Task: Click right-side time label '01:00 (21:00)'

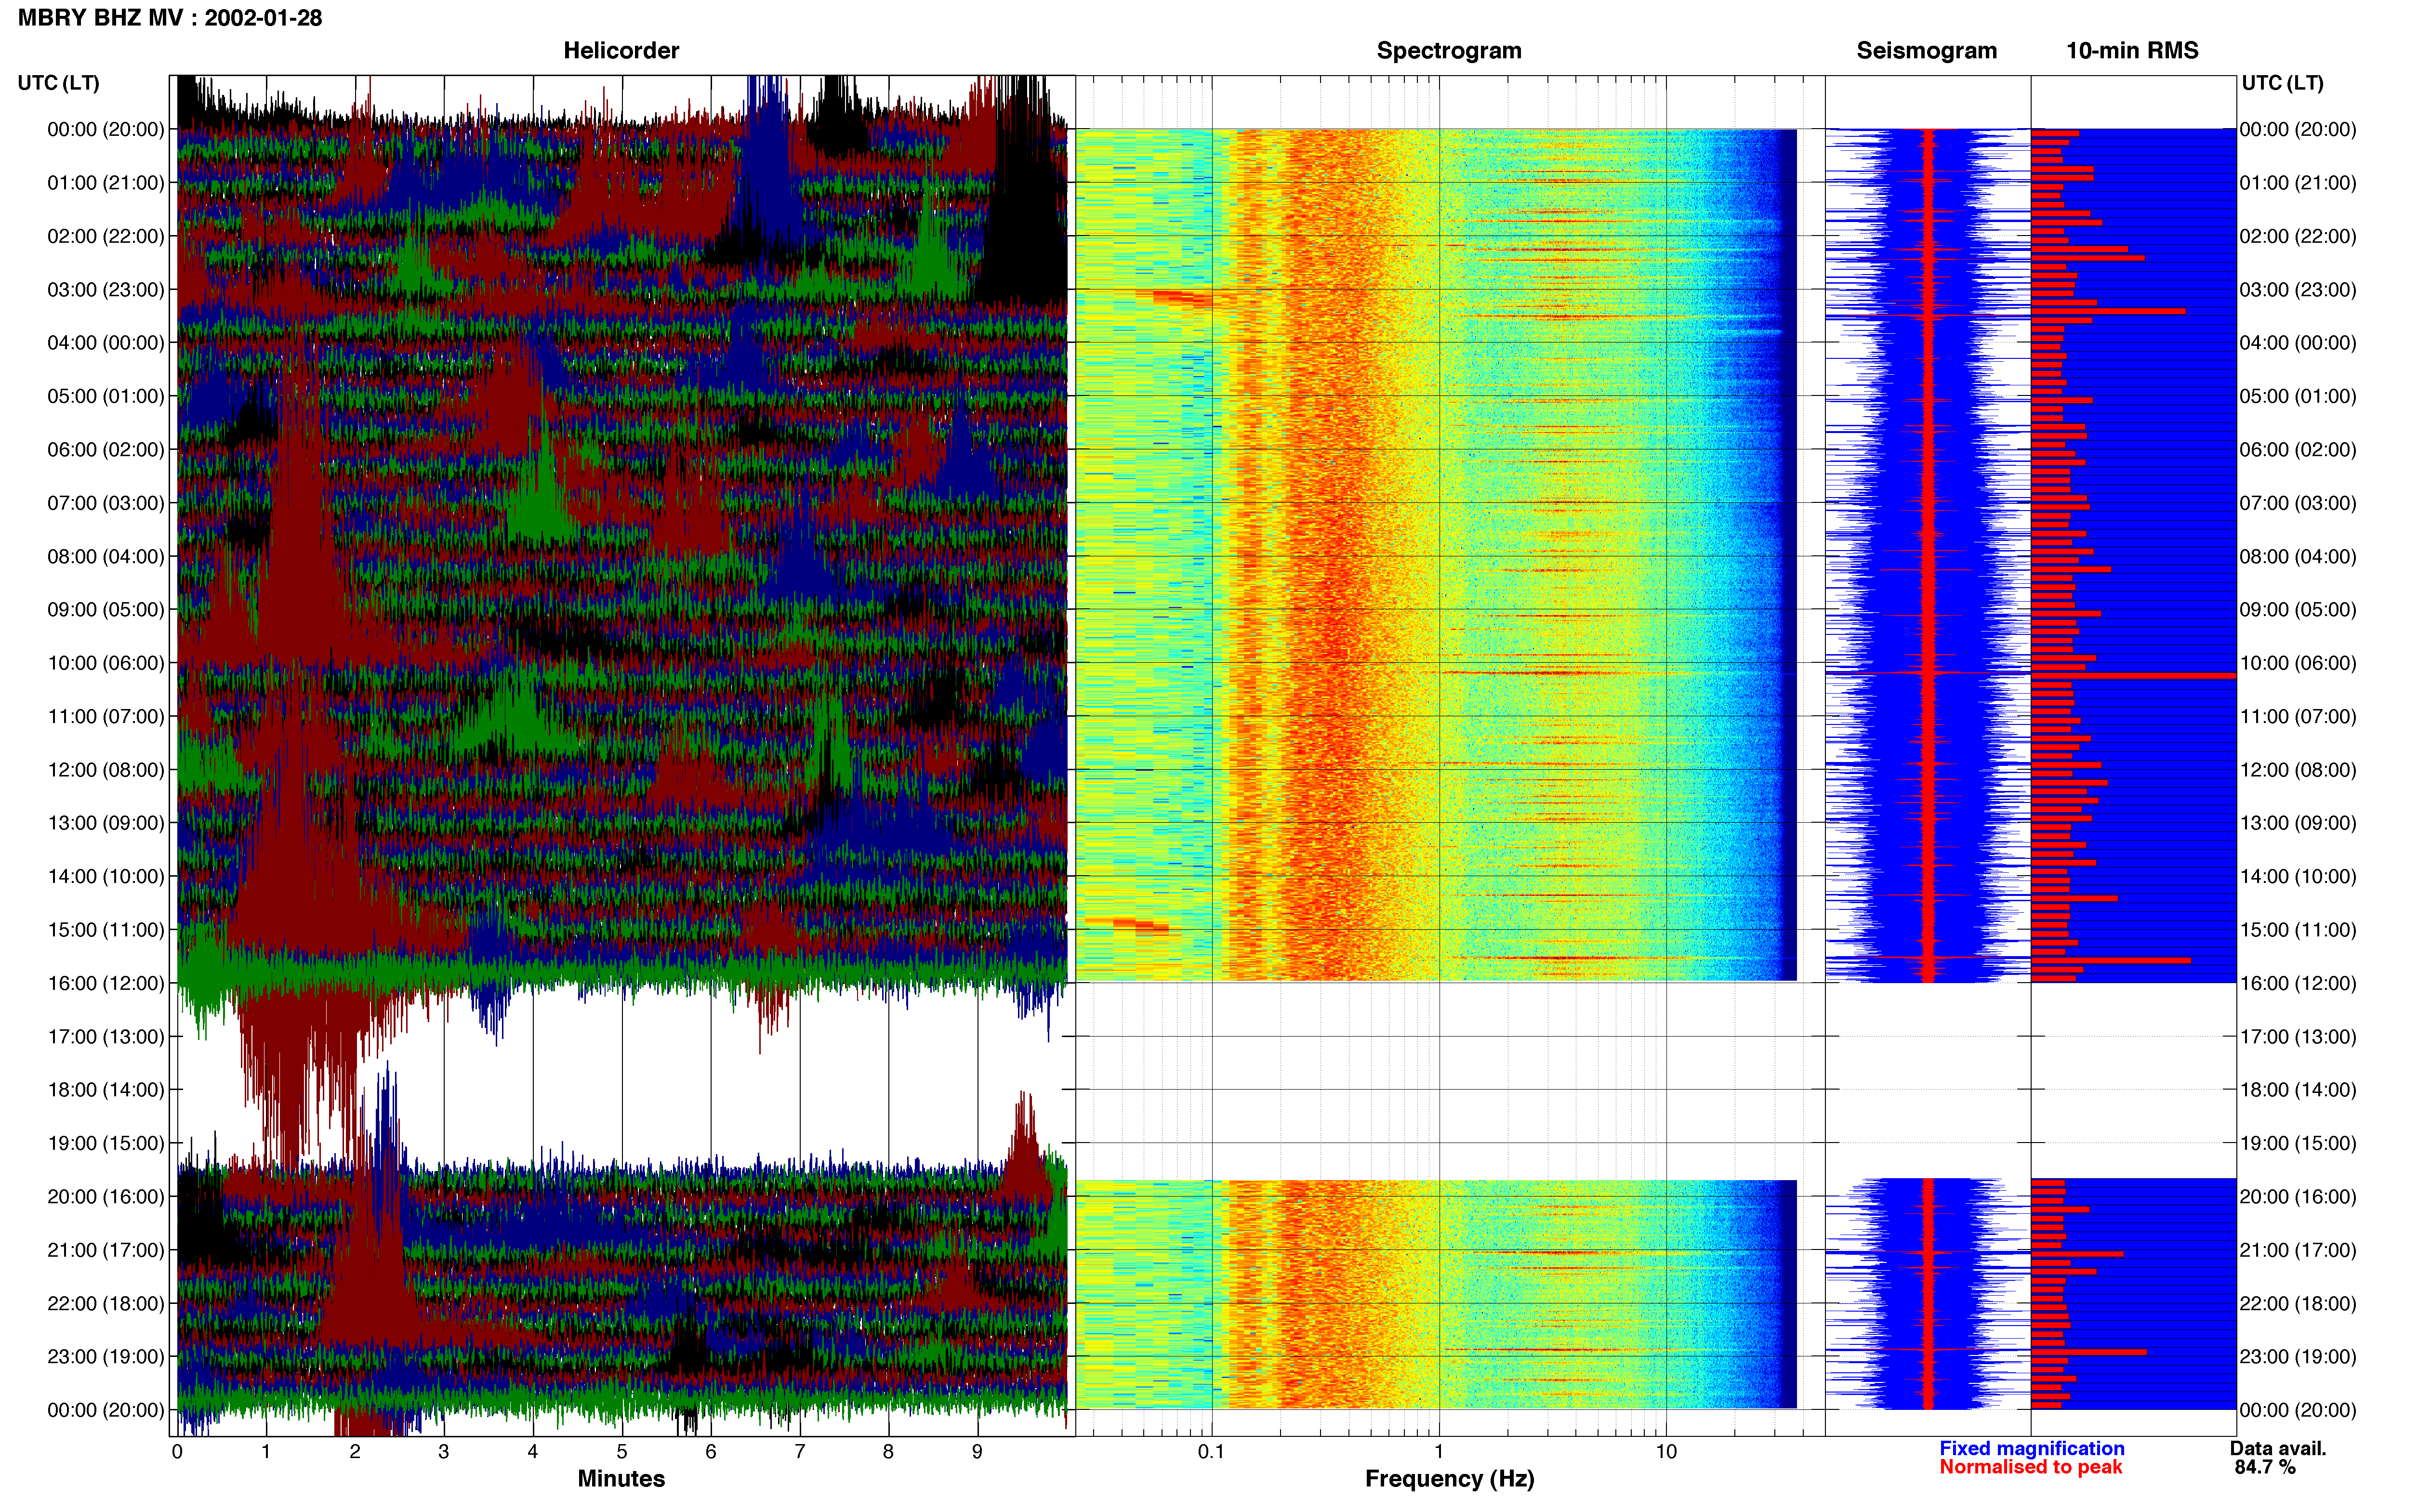Action: [2298, 182]
